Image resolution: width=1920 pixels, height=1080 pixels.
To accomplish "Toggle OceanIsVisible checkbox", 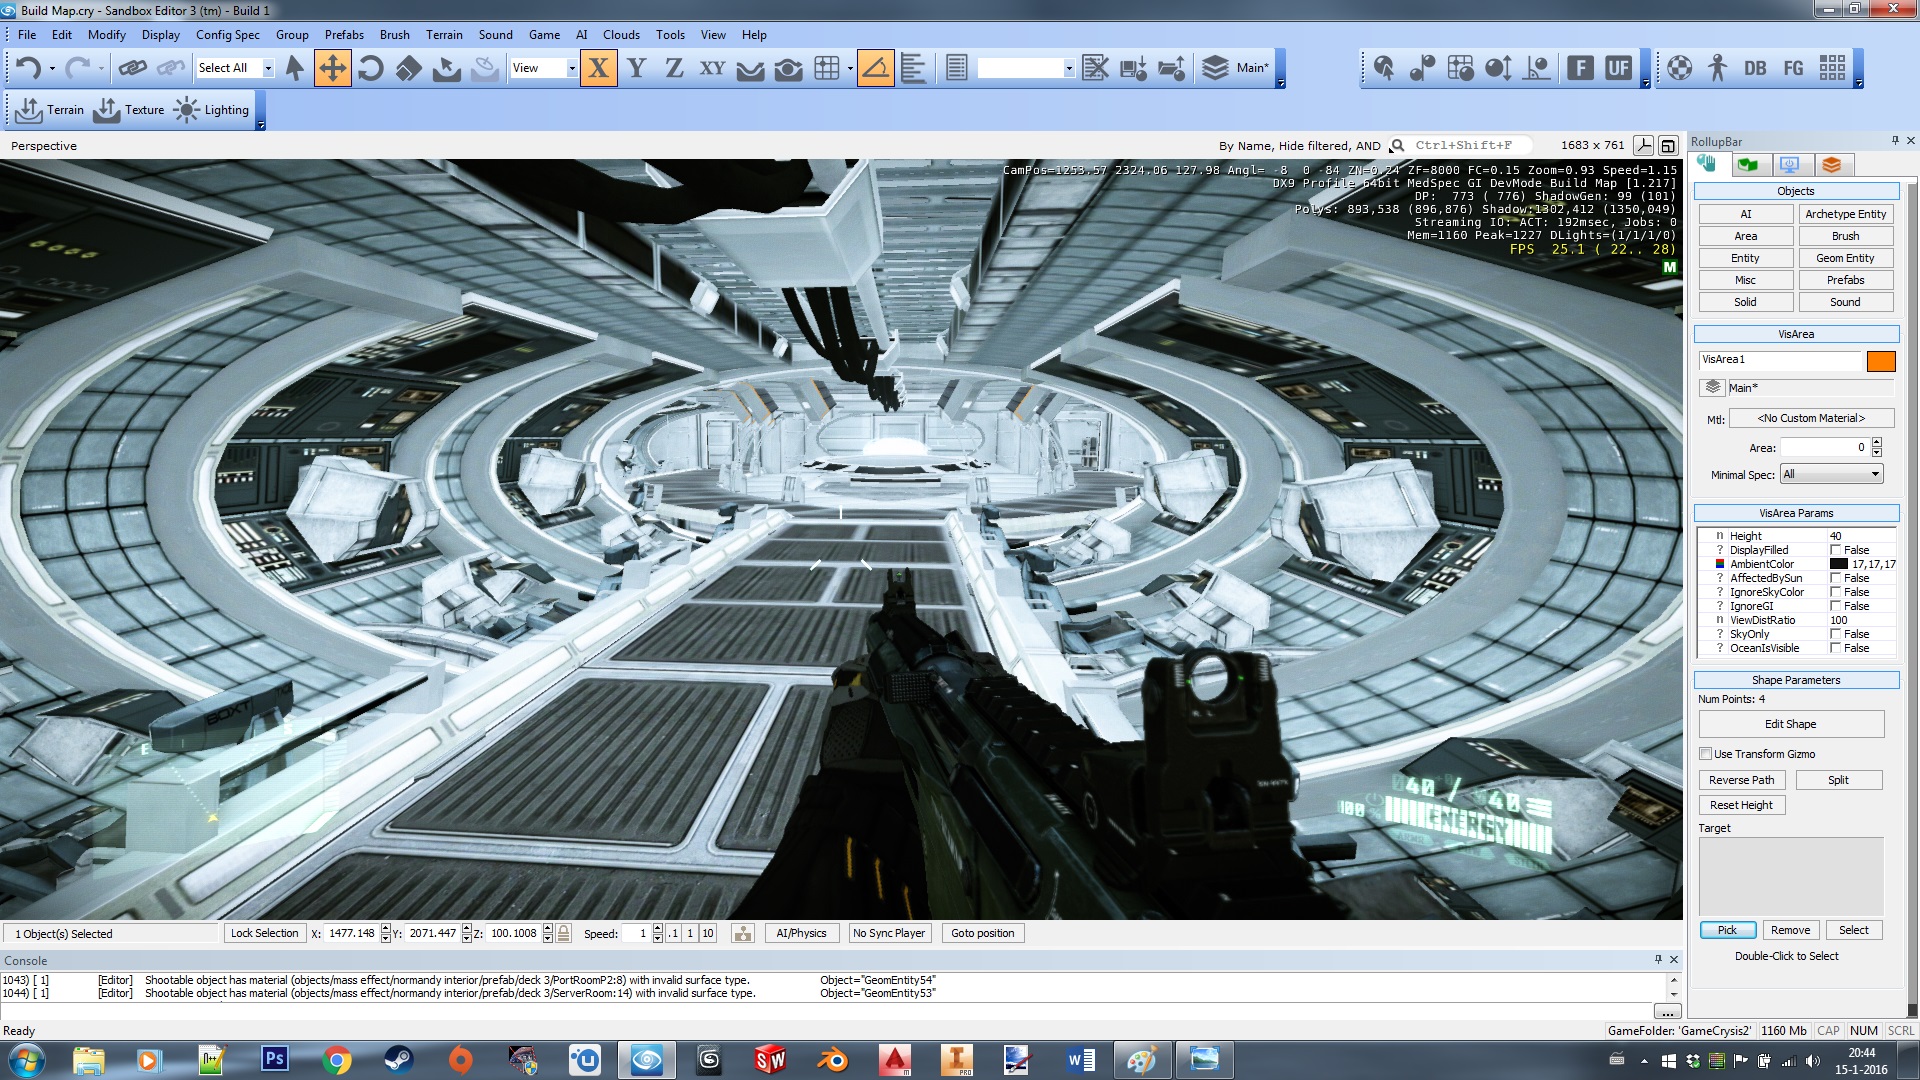I will point(1836,648).
